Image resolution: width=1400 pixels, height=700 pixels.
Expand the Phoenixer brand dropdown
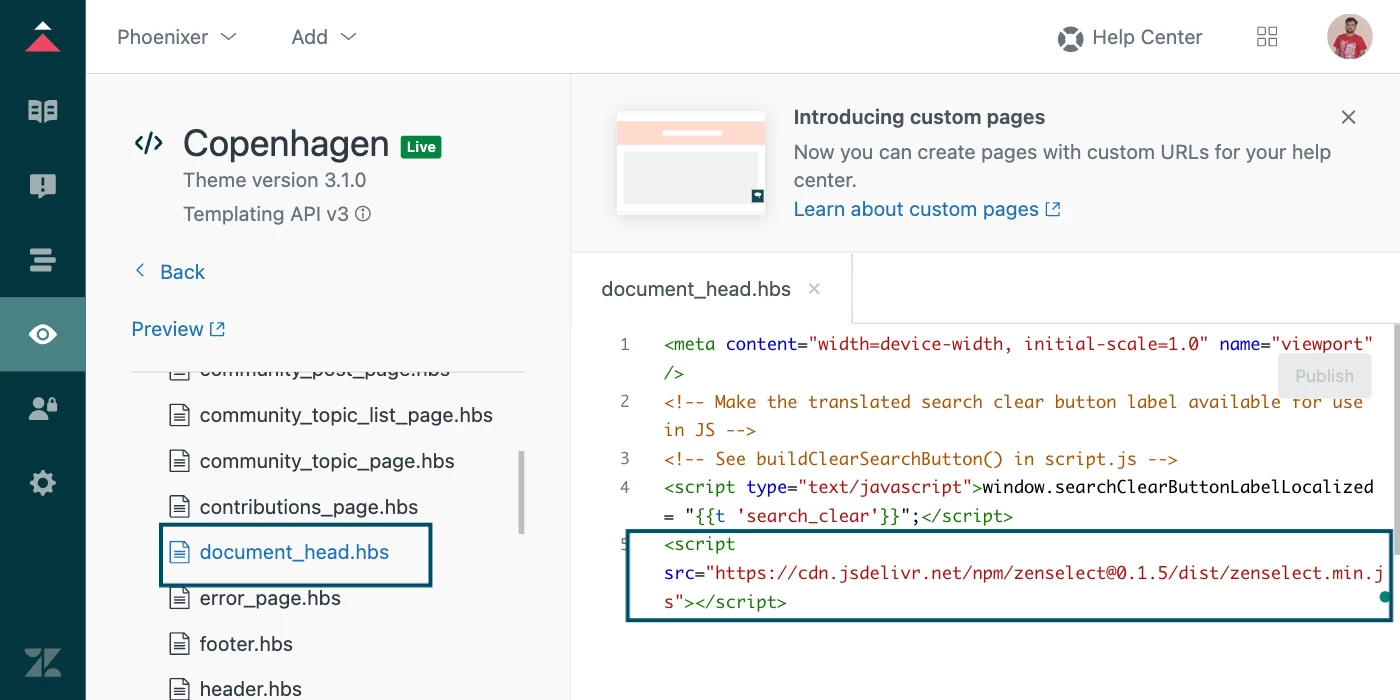coord(177,37)
